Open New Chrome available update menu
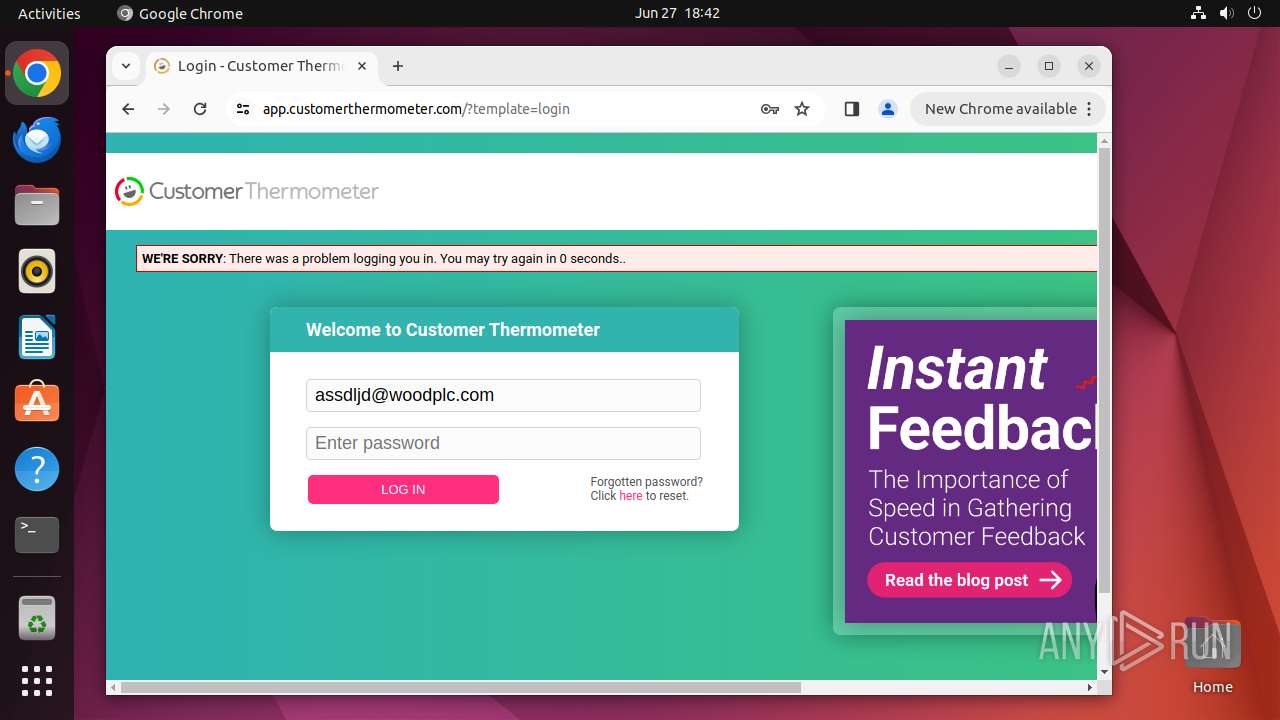Viewport: 1280px width, 720px height. click(x=1007, y=109)
